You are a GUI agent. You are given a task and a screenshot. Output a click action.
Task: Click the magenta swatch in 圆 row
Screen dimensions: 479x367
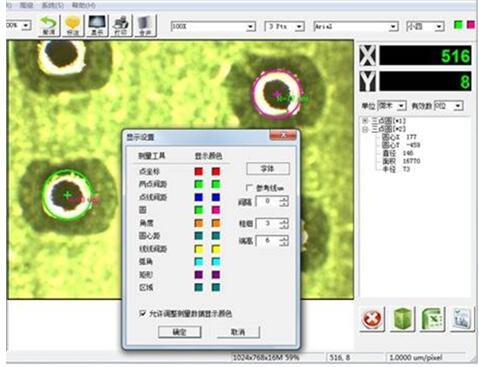(x=216, y=210)
